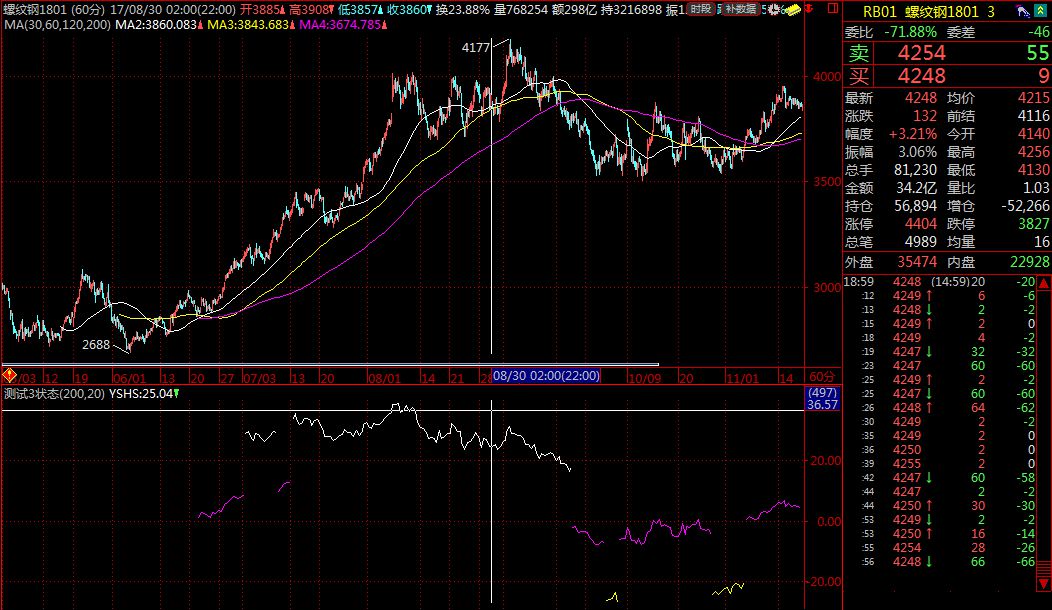Click the 均价 4215 average price
Image resolution: width=1052 pixels, height=610 pixels.
(x=1033, y=99)
